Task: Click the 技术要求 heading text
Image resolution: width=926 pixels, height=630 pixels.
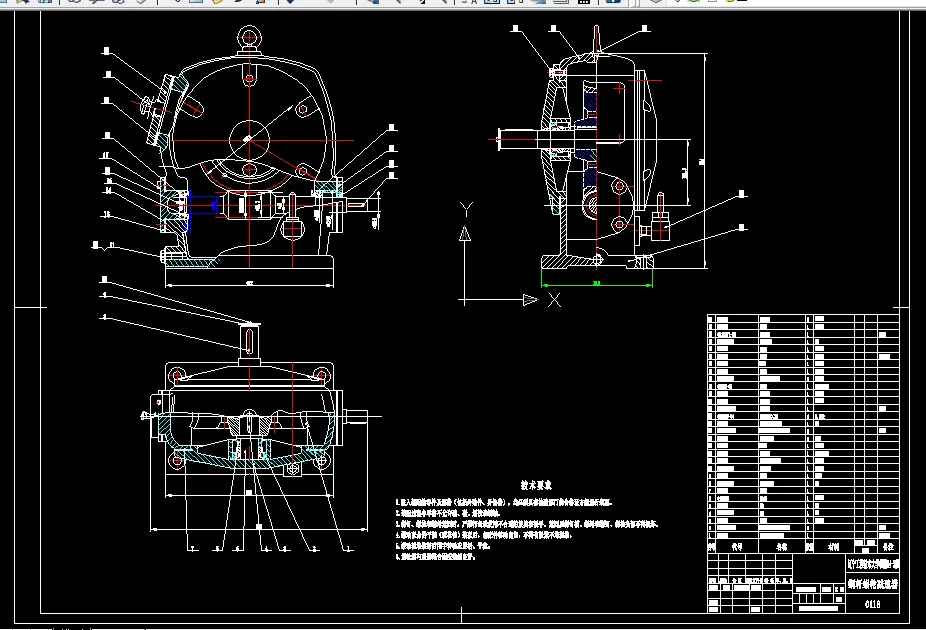Action: 536,485
